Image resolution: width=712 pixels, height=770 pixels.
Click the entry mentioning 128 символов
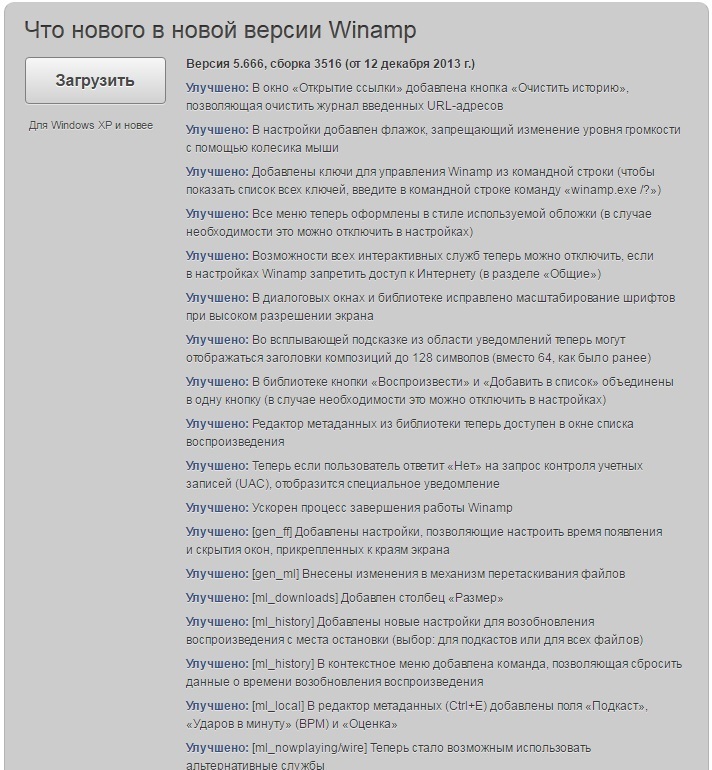(x=418, y=349)
